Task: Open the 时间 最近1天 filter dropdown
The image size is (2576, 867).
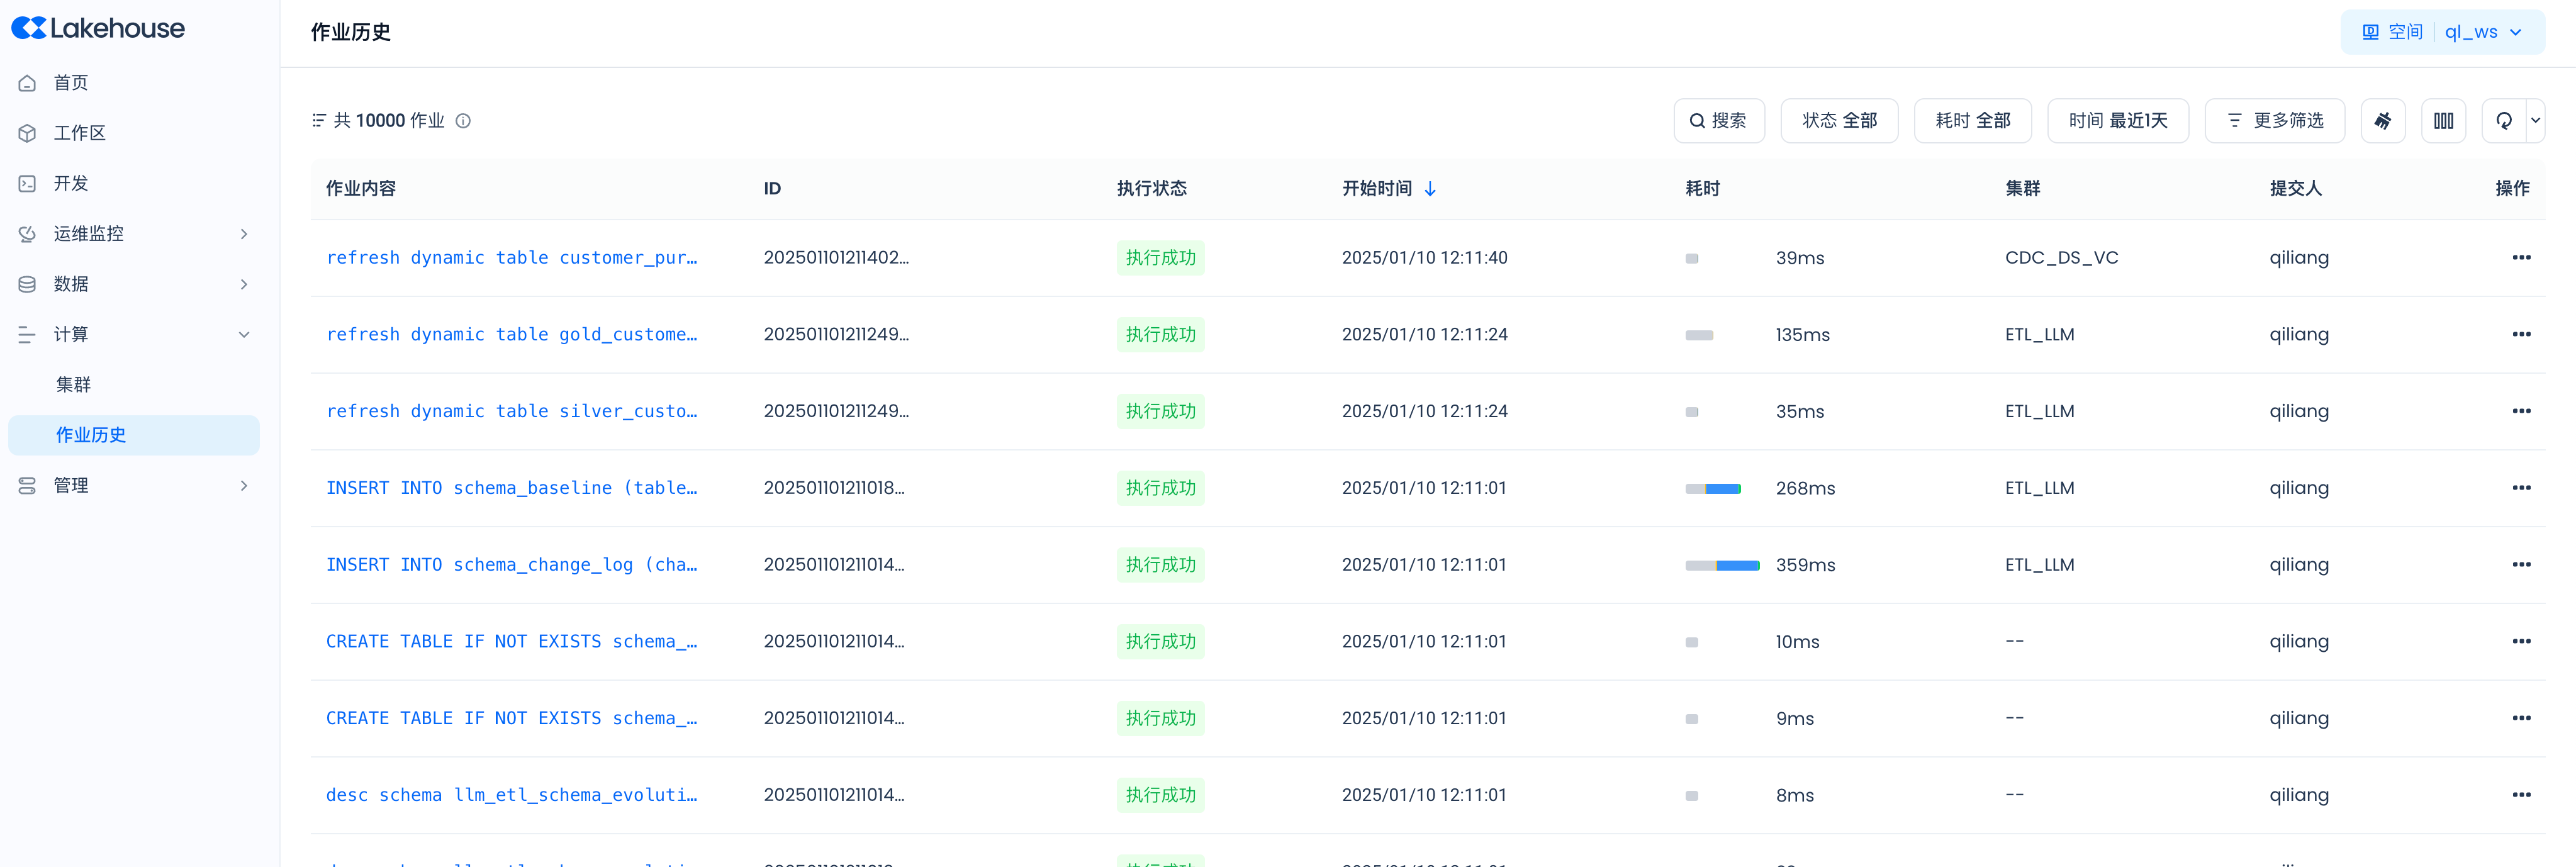Action: coord(2117,121)
